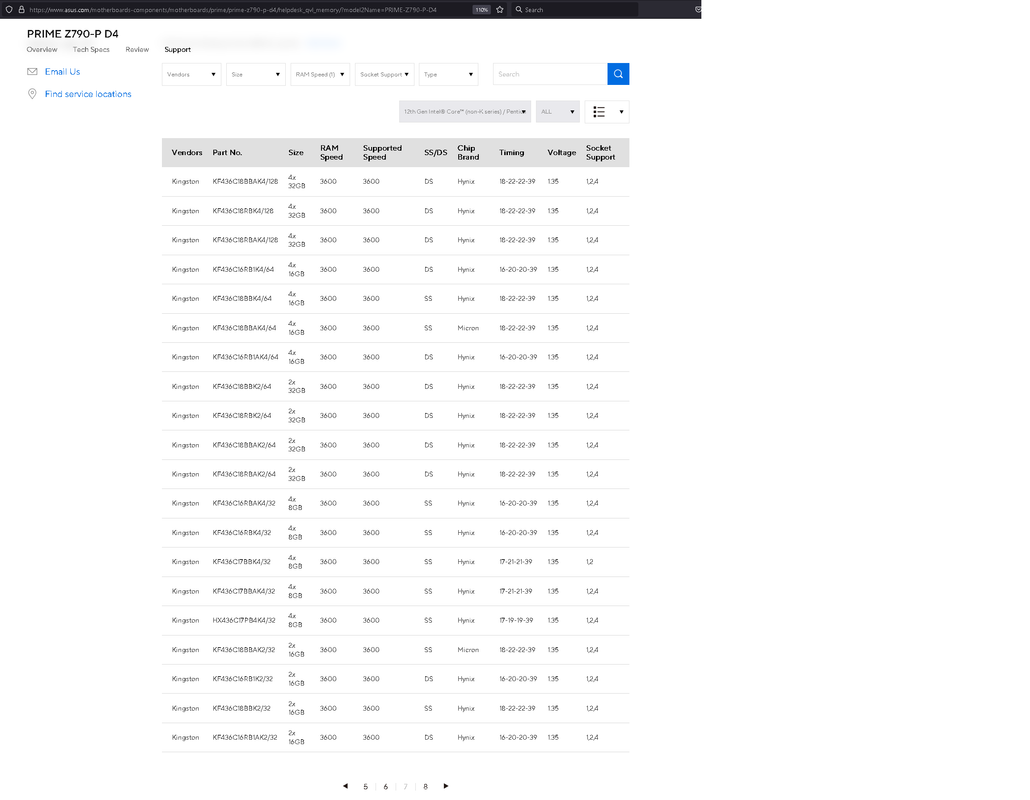Click part number KF436C16RBAK4/32
Viewport: 1030px width, 800px height.
pos(244,503)
